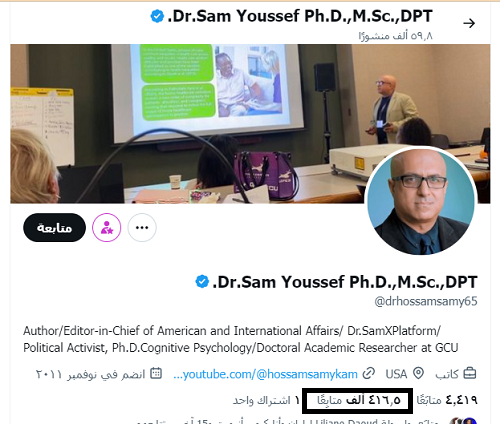This screenshot has height=424, width=500.
Task: Open the اشتراك واحد subscriptions link
Action: point(266,400)
